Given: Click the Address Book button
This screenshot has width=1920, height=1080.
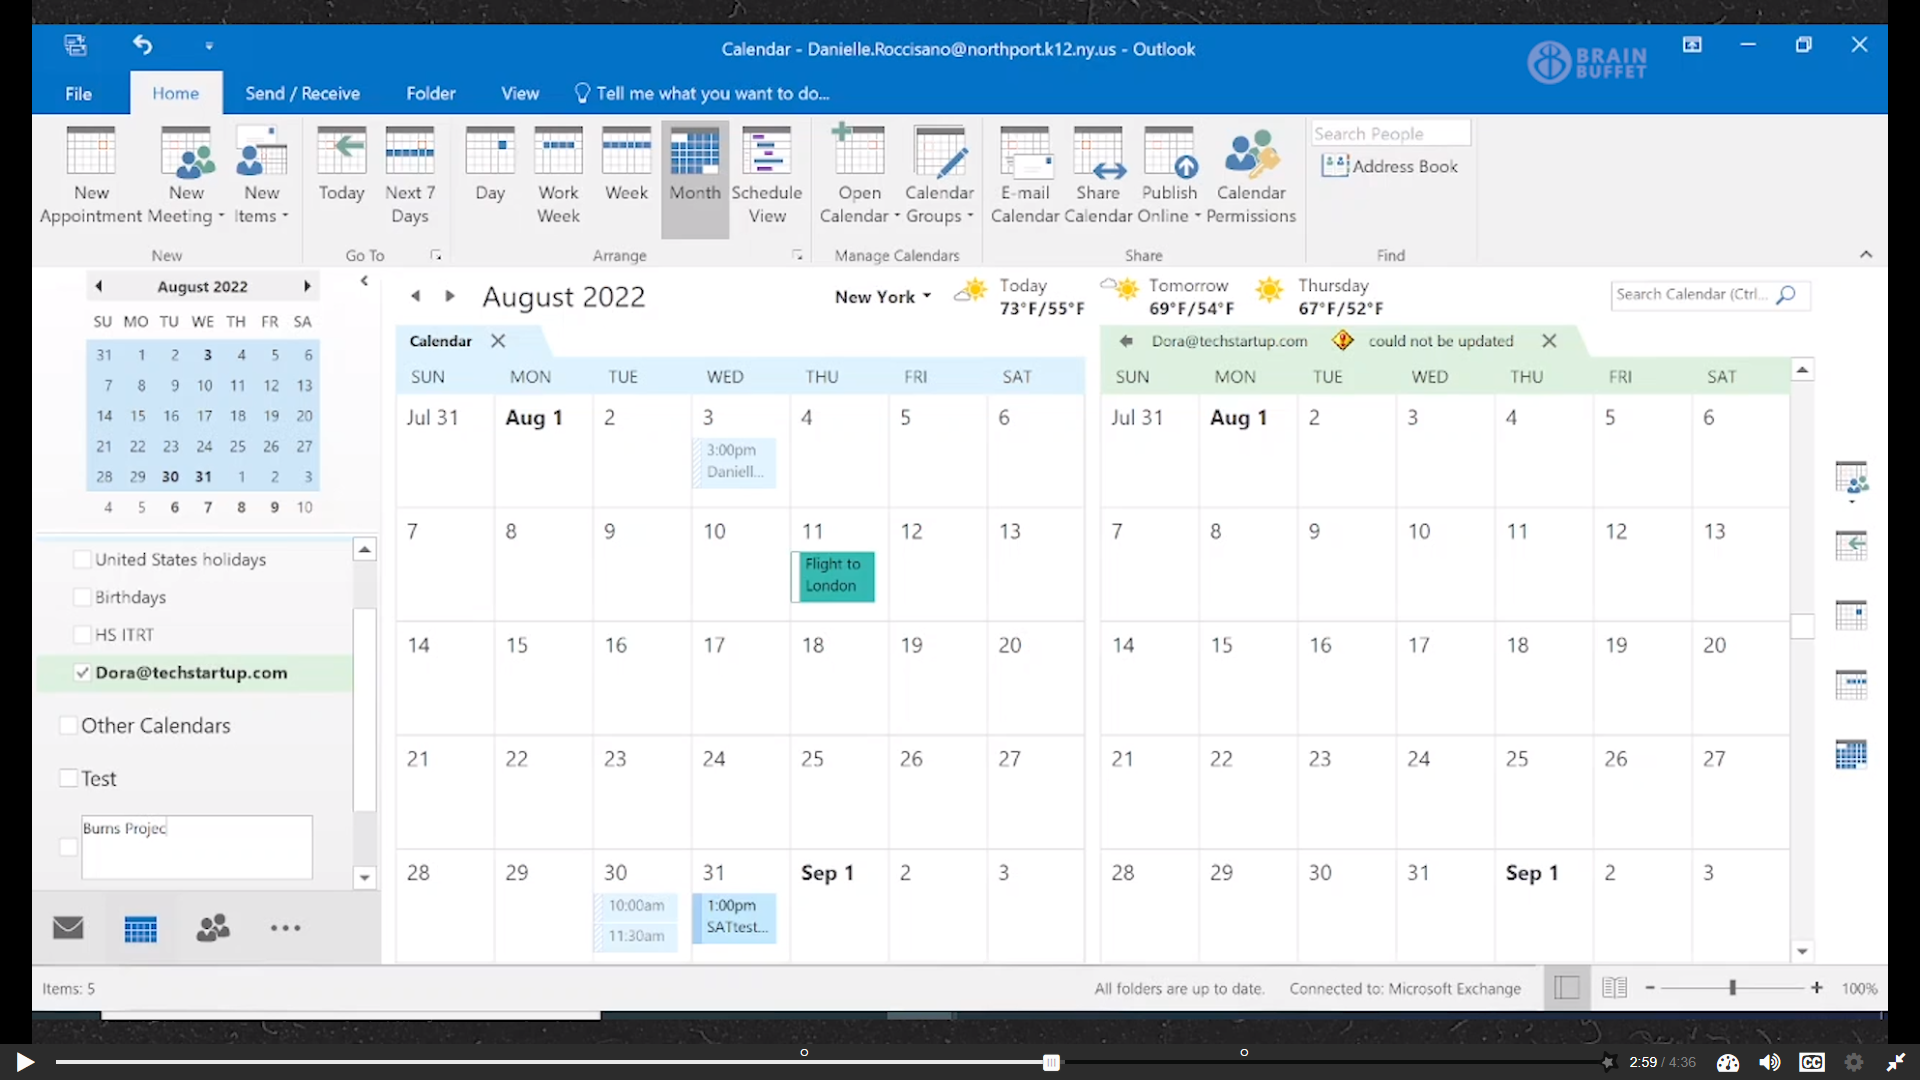Looking at the screenshot, I should point(1390,166).
